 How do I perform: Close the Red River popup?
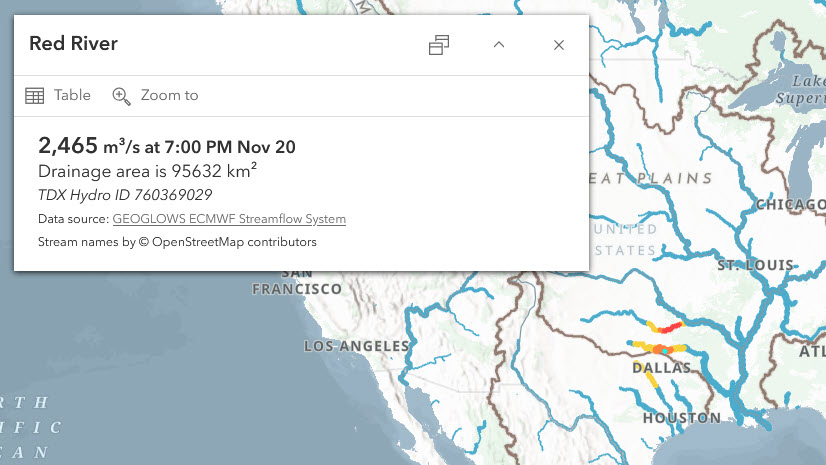tap(559, 45)
